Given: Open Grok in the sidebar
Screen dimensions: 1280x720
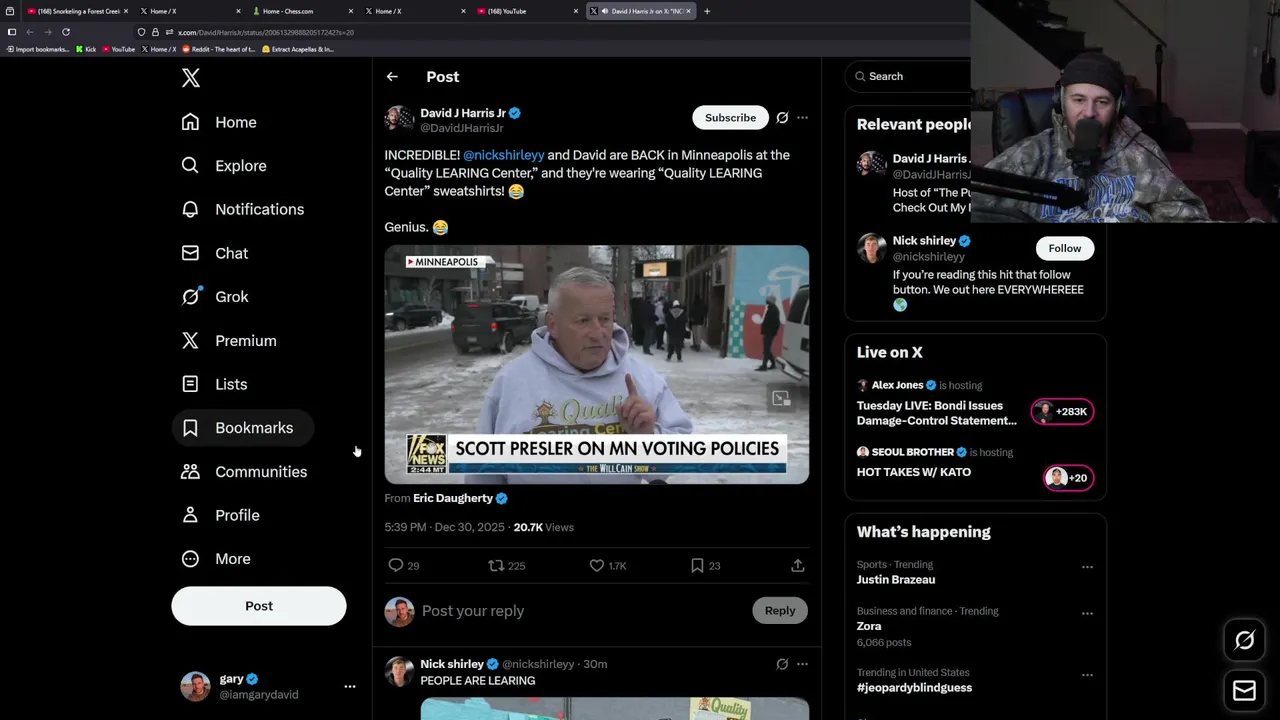Looking at the screenshot, I should tap(215, 297).
